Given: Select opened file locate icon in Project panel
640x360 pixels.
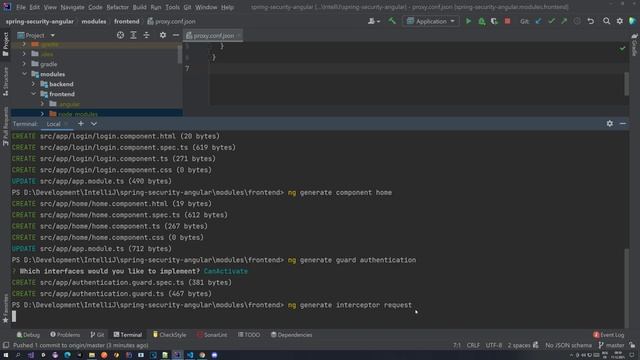Looking at the screenshot, I should point(120,36).
